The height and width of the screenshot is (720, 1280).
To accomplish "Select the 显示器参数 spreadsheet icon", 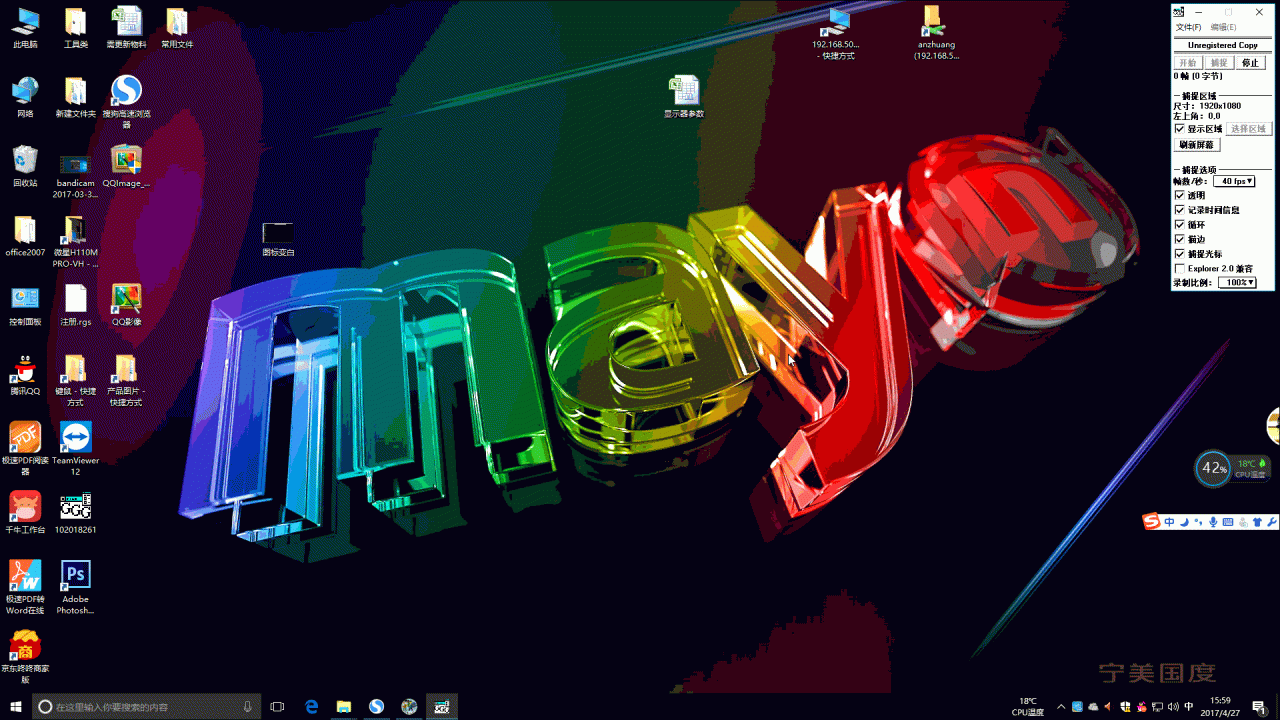I will [x=684, y=97].
